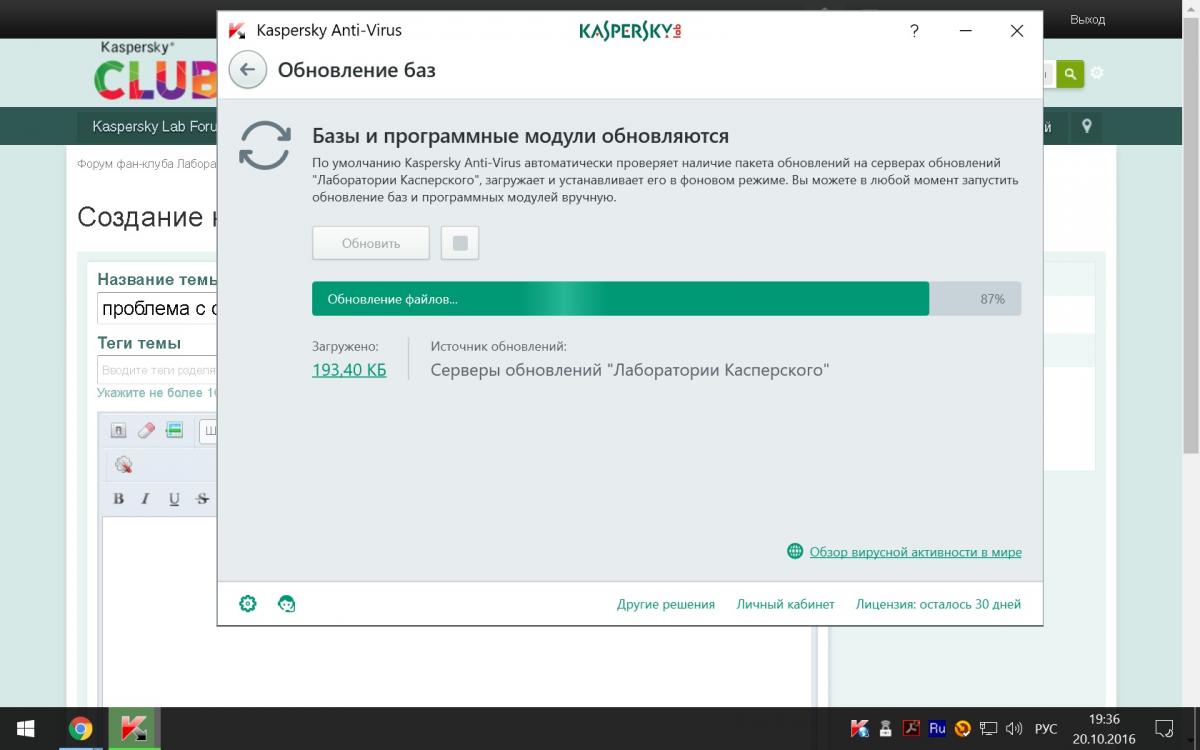This screenshot has height=750, width=1200.
Task: Click Выход in the forum header
Action: (1087, 19)
